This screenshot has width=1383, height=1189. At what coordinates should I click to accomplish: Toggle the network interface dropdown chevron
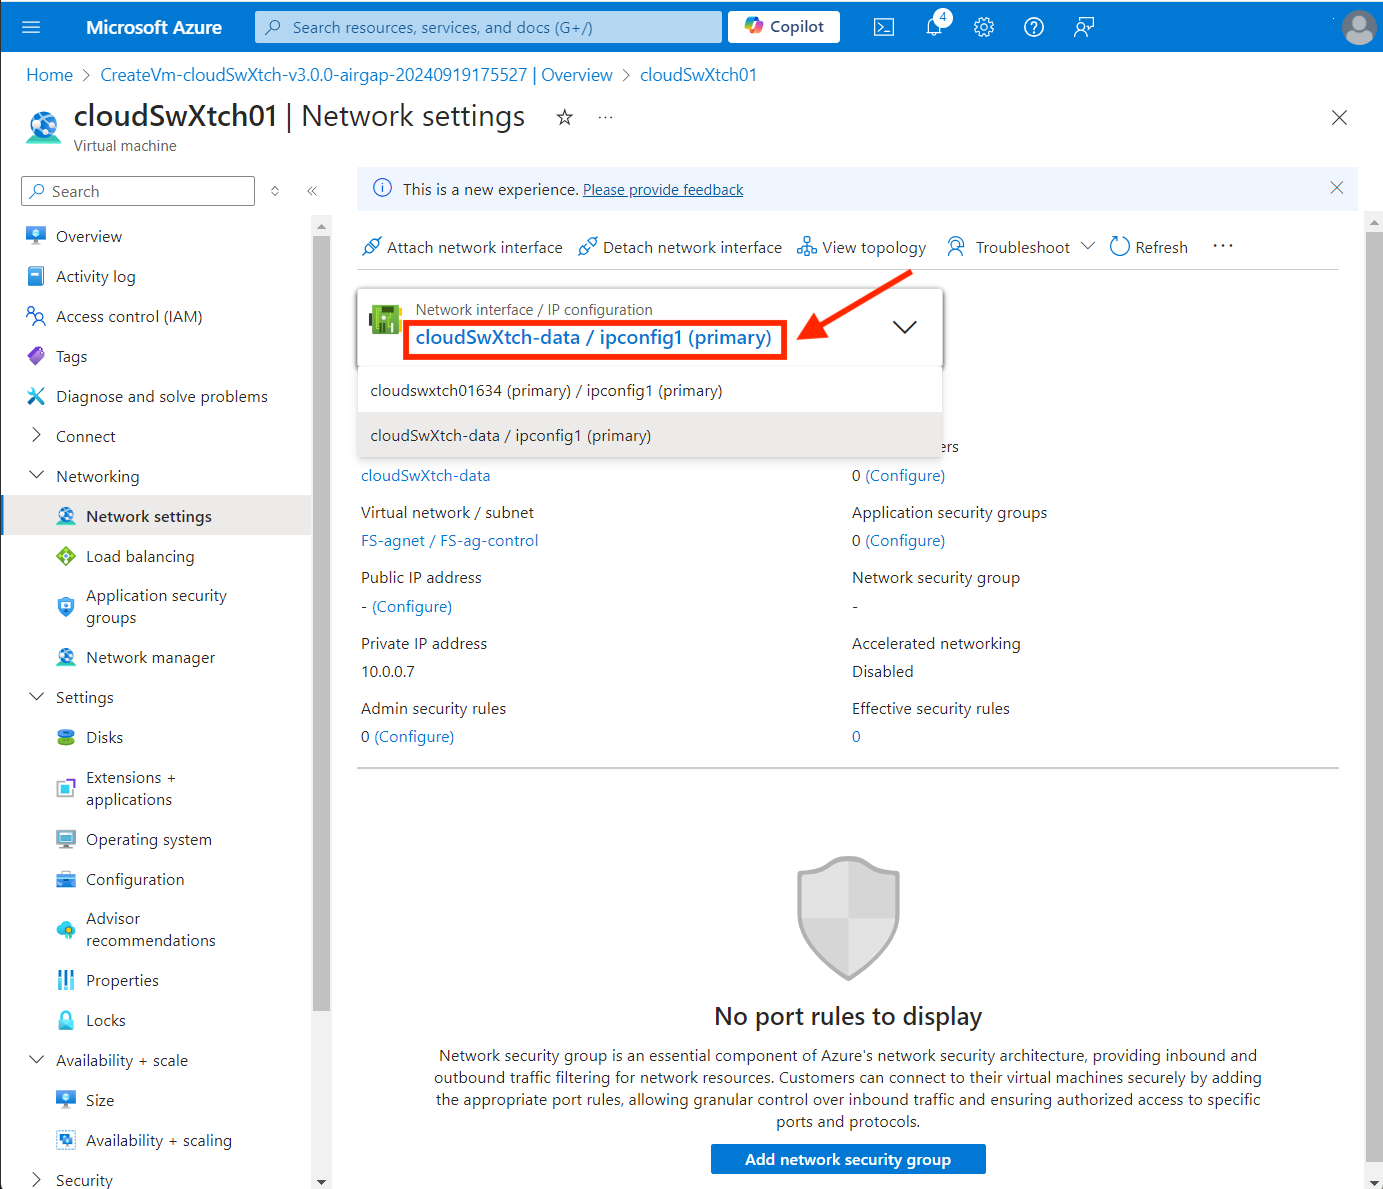coord(904,328)
